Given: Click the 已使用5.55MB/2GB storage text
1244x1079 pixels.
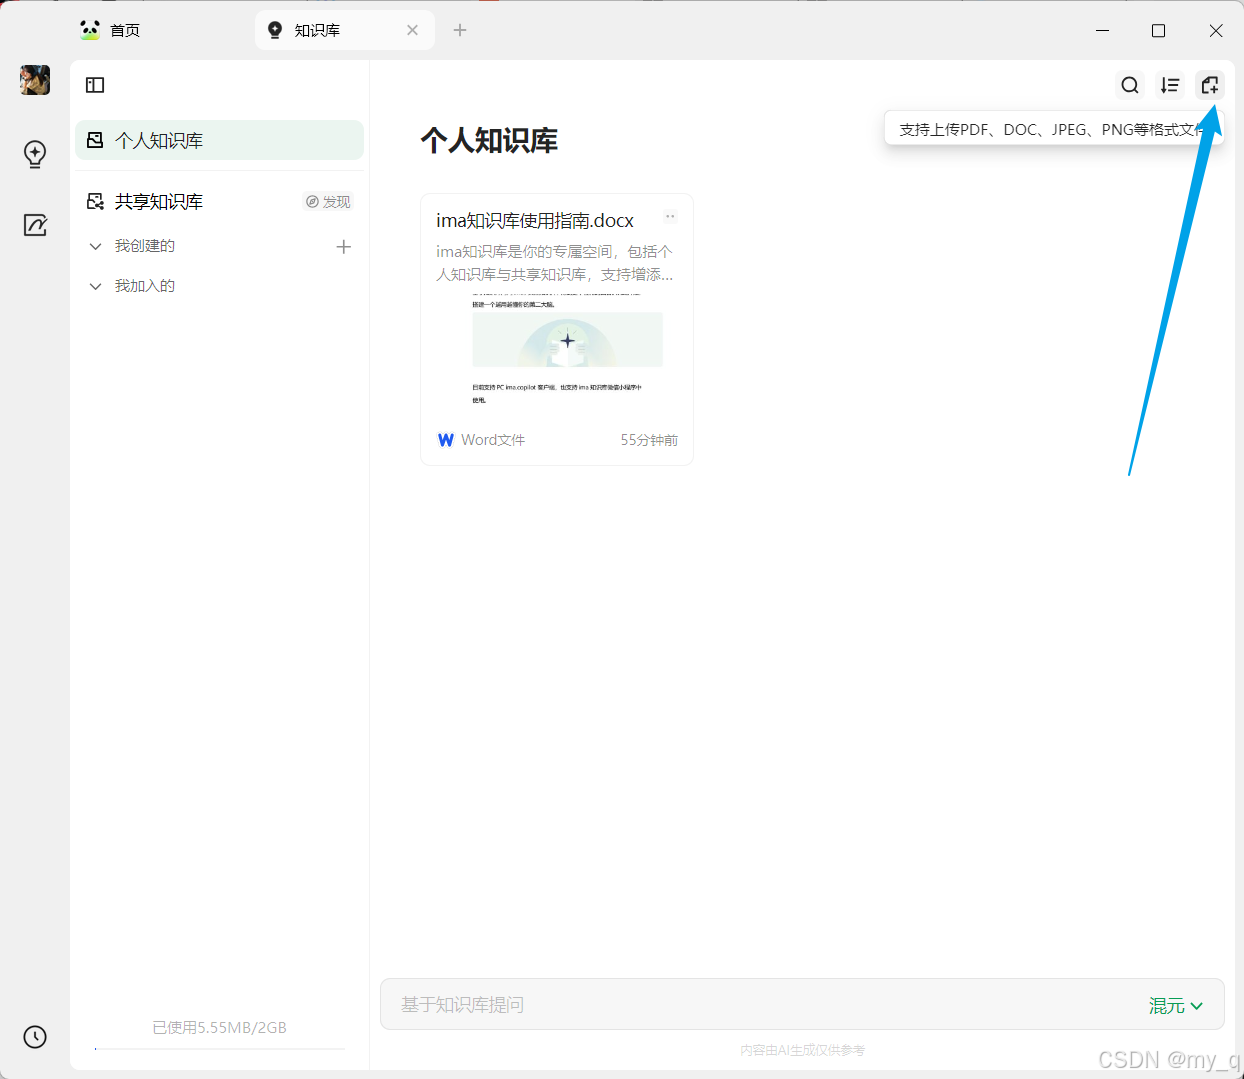Looking at the screenshot, I should pyautogui.click(x=220, y=1027).
